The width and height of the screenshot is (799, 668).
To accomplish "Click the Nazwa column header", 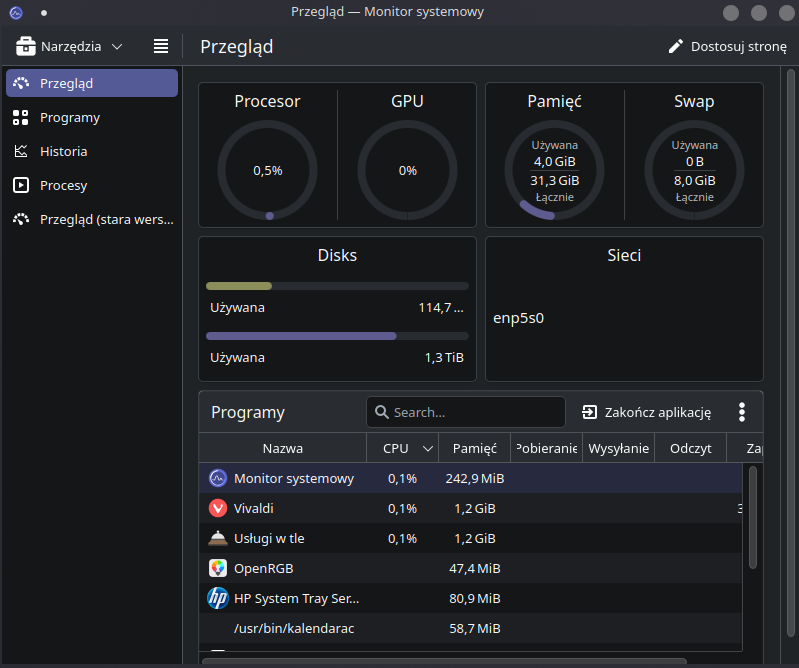I will point(283,448).
